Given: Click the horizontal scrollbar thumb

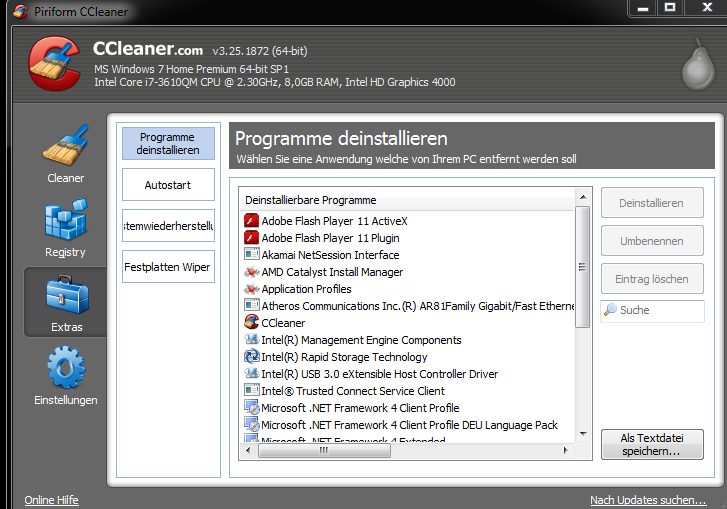Looking at the screenshot, I should click(324, 450).
